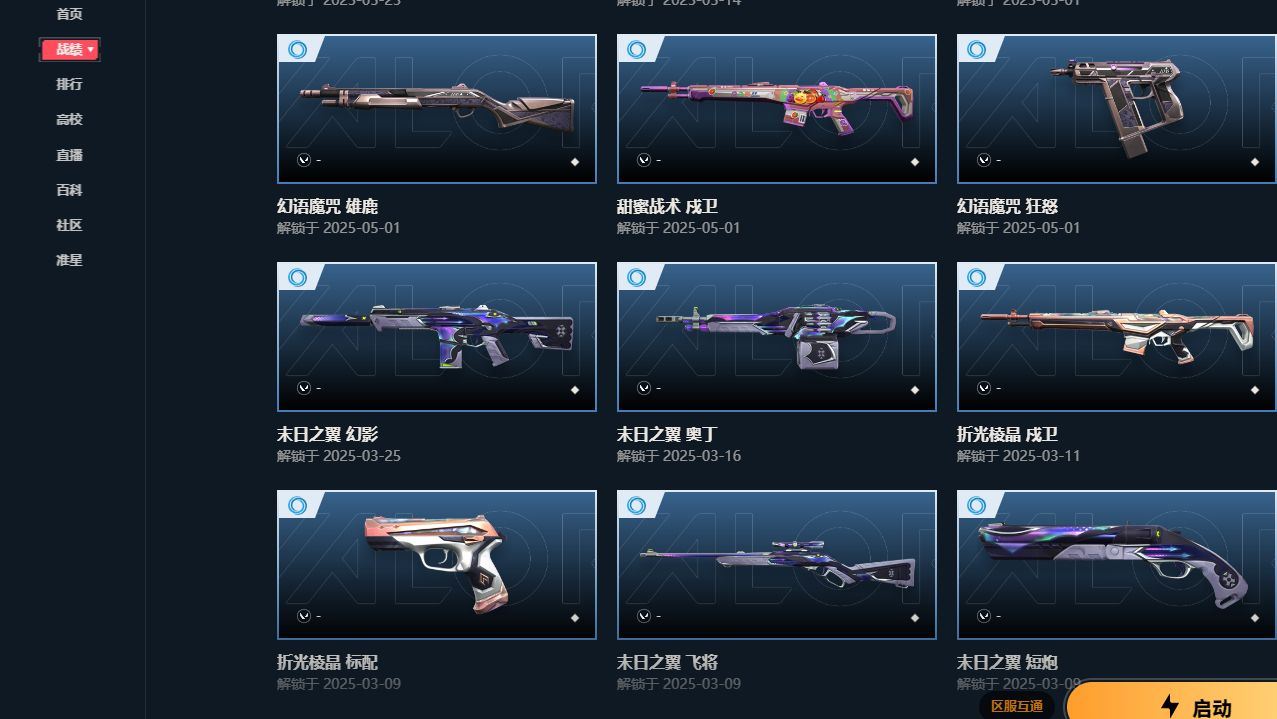Click the Valorant points icon on 末日之翼 幻影 card
Screen dimensions: 1277x719
(304, 388)
